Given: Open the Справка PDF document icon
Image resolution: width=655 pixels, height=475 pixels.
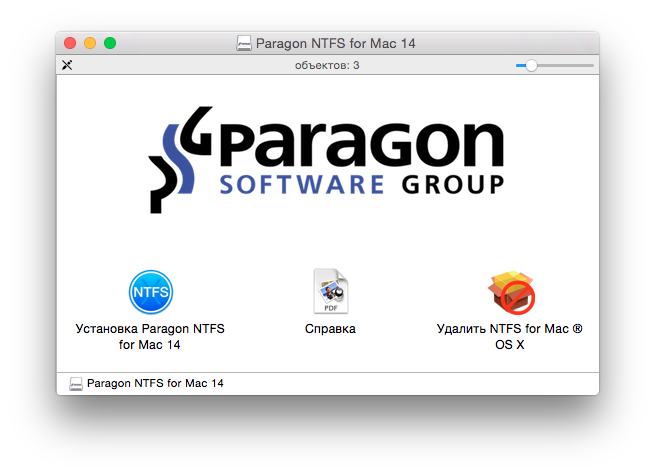Looking at the screenshot, I should [x=330, y=291].
